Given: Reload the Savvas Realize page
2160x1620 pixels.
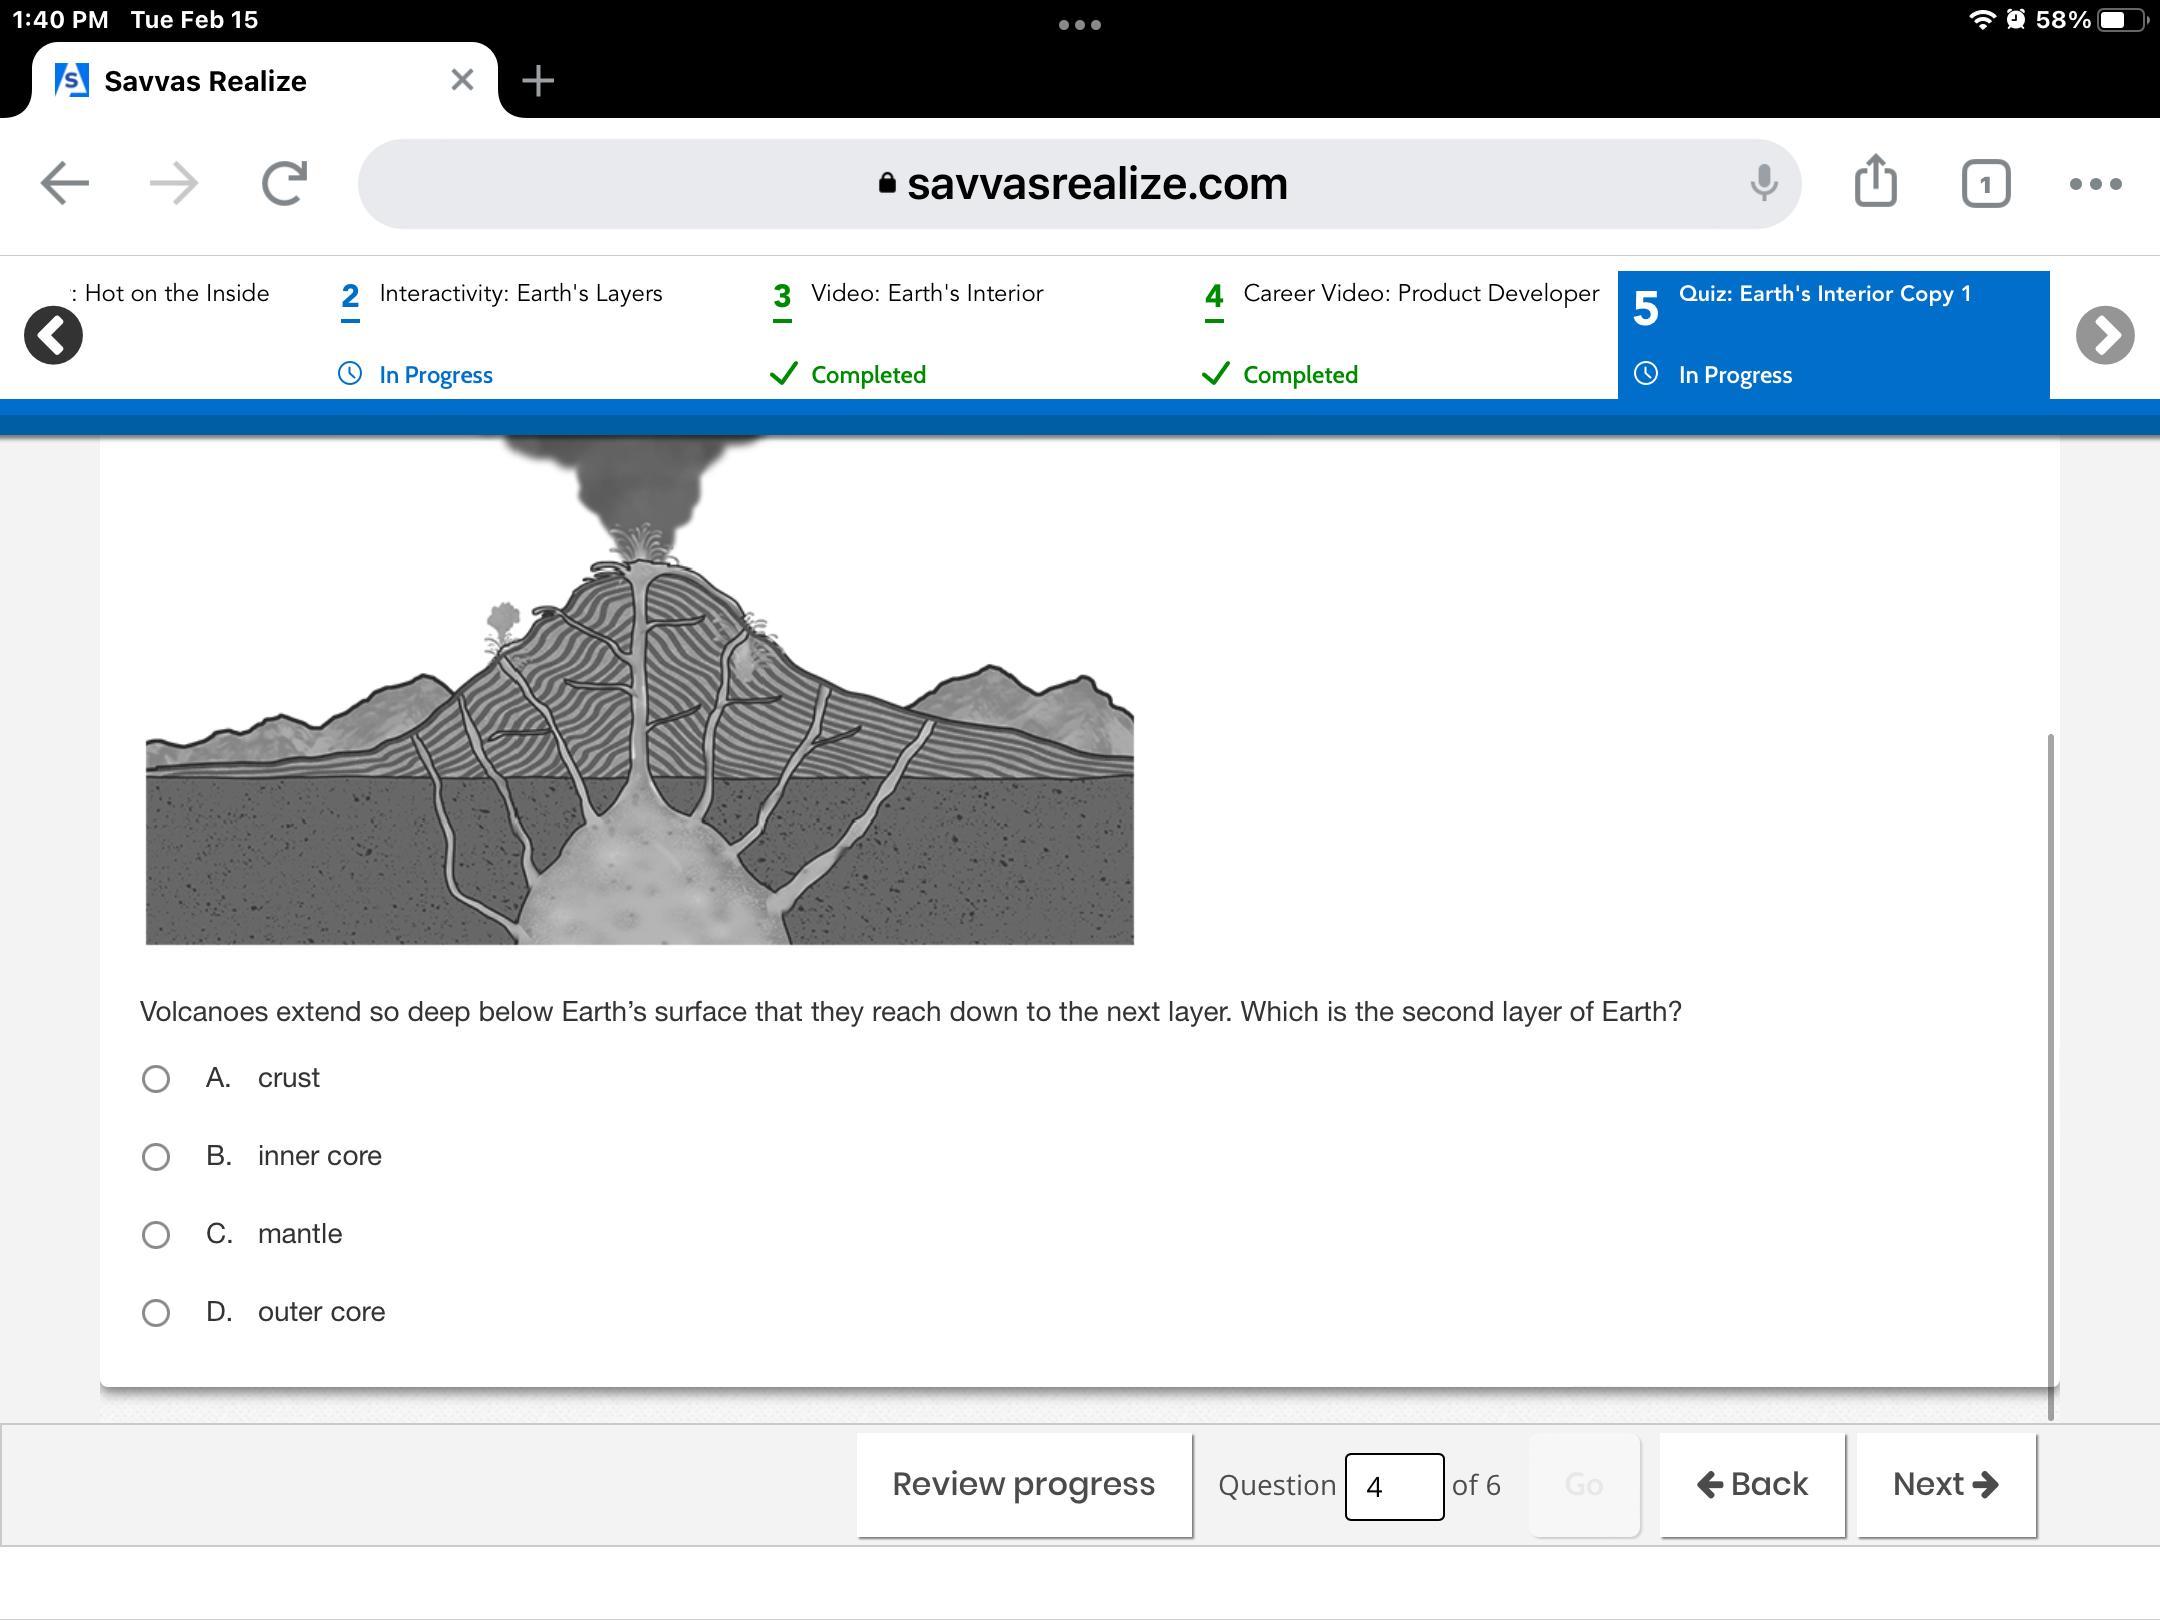Looking at the screenshot, I should pyautogui.click(x=284, y=184).
